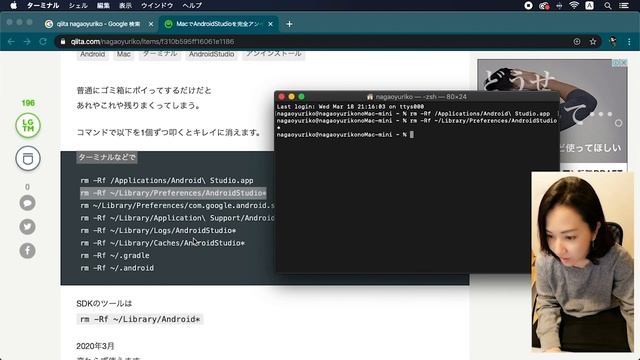Viewport: 640px width, 360px height.
Task: Open the 表示 menu
Action: 125,5
